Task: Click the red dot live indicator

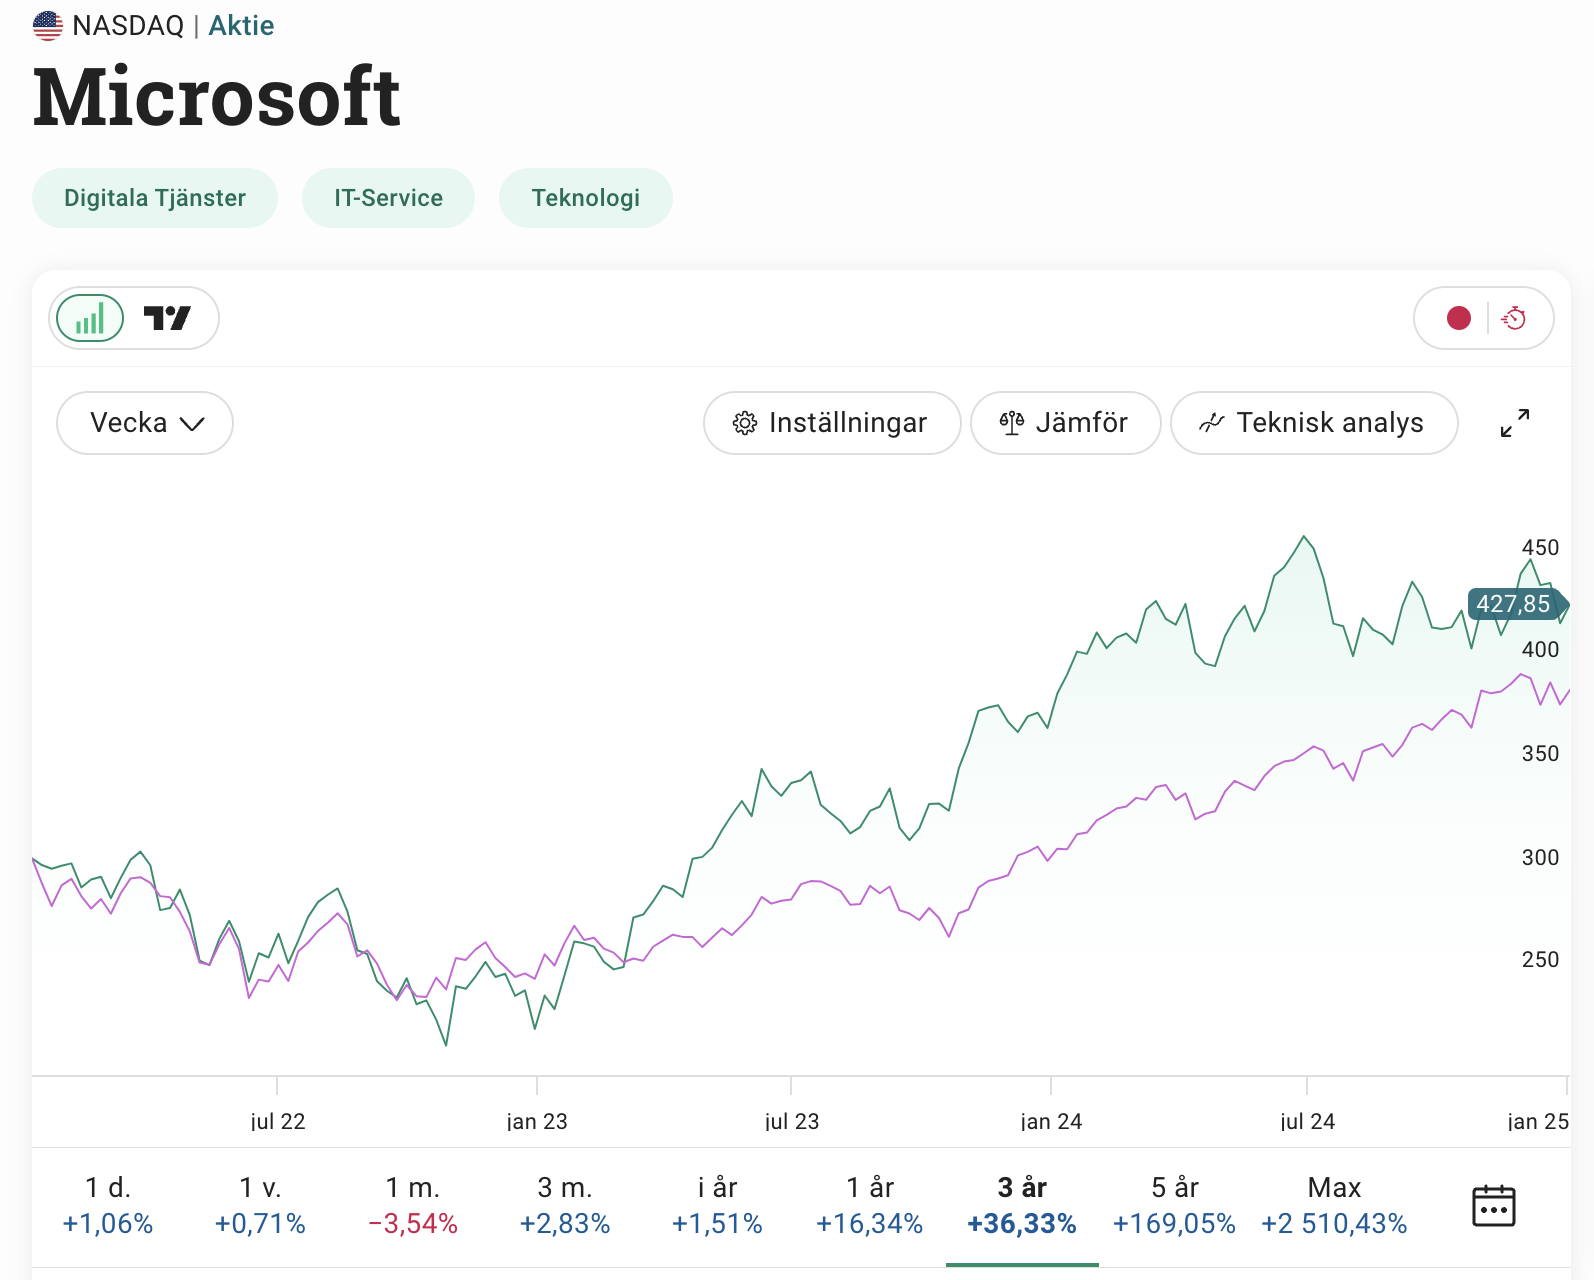Action: tap(1458, 318)
